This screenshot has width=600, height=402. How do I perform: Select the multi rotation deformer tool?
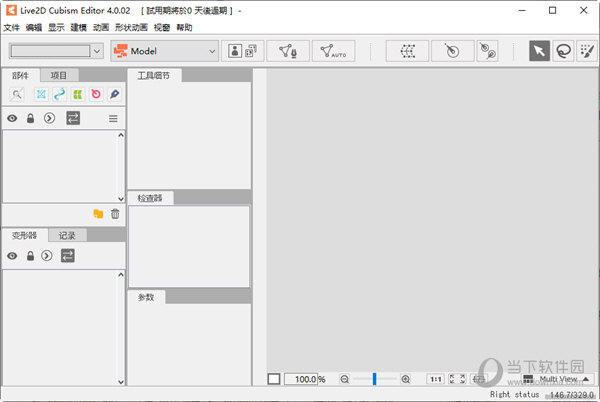coord(488,51)
